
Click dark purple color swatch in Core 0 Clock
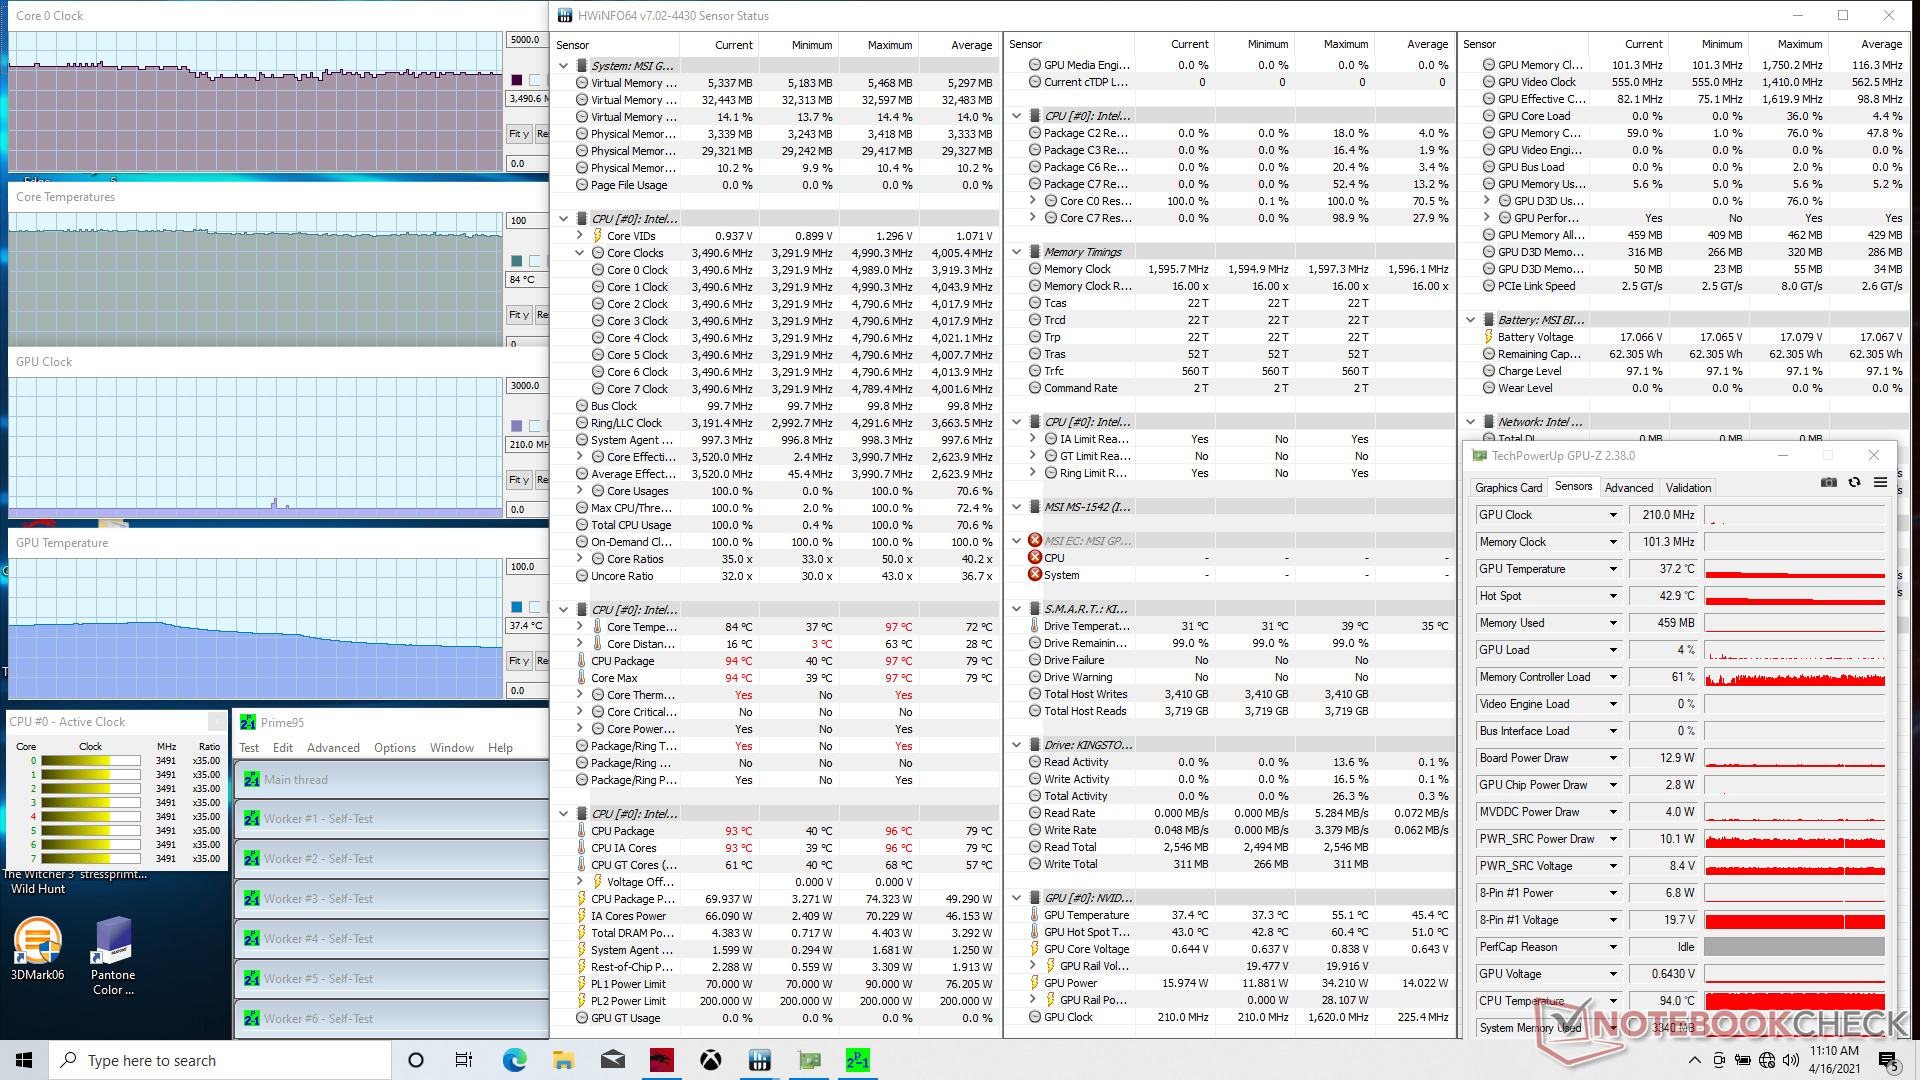click(517, 80)
